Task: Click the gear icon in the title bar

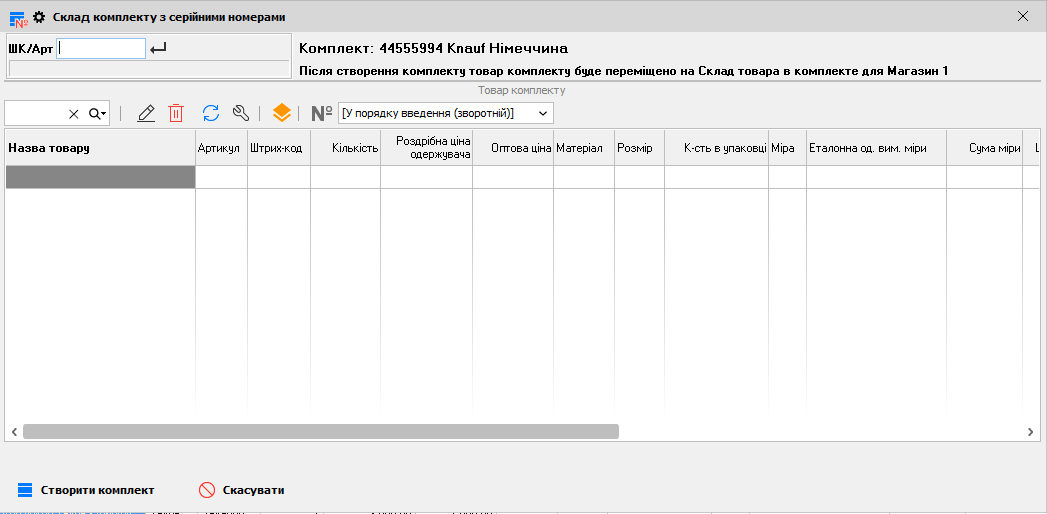Action: pos(39,16)
